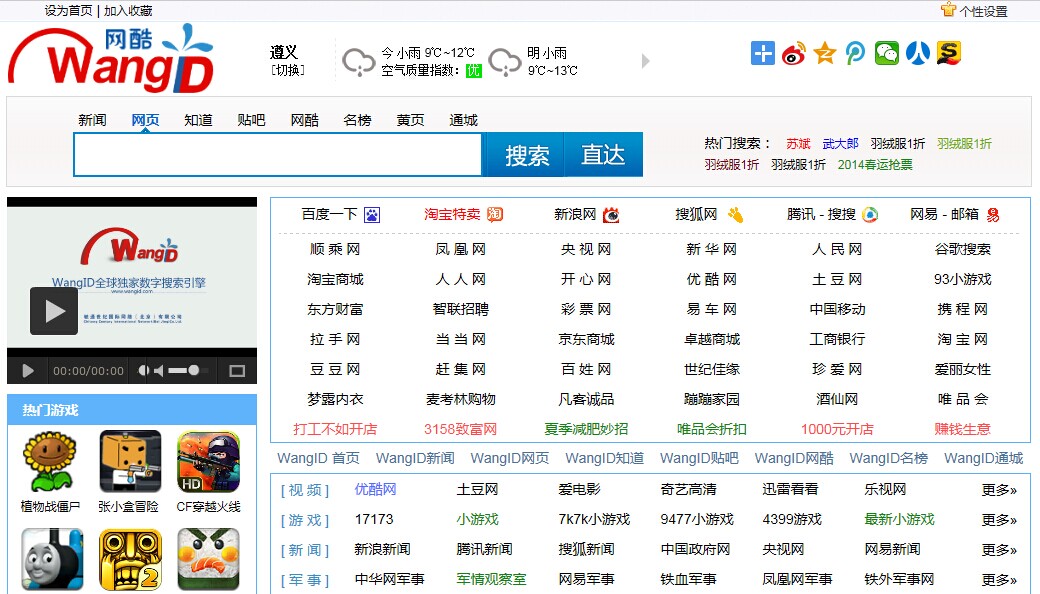Expand 更多 in the 视频 row

click(999, 490)
